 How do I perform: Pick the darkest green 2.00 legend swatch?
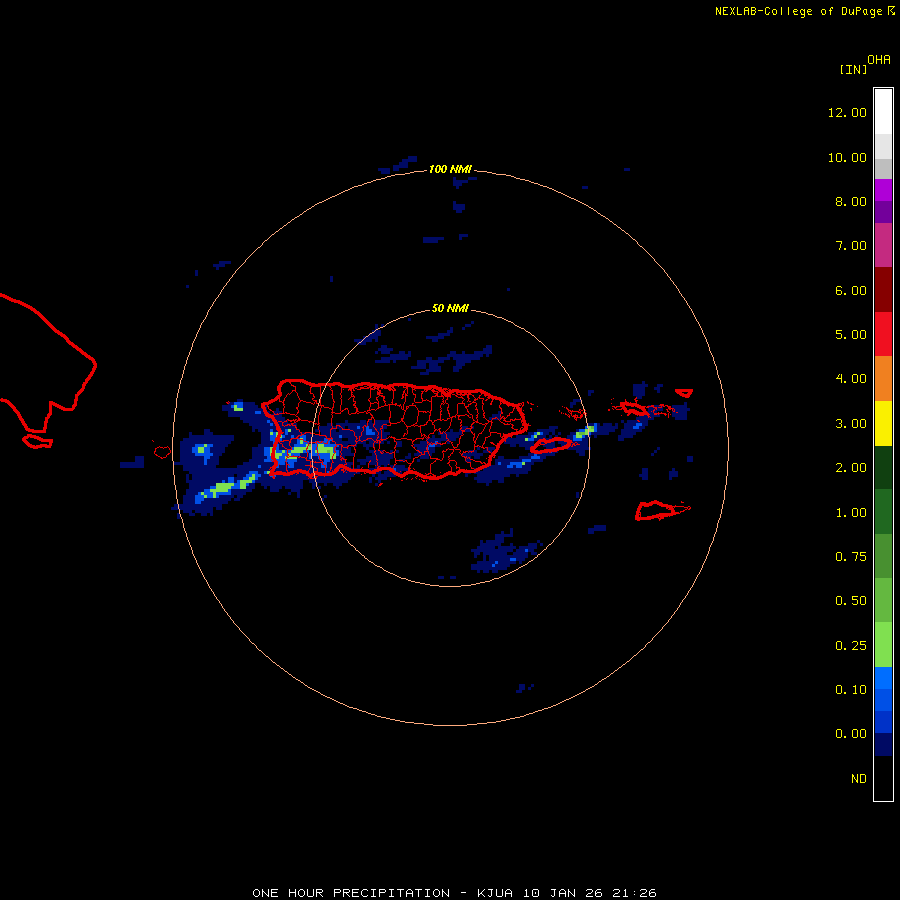pyautogui.click(x=883, y=467)
